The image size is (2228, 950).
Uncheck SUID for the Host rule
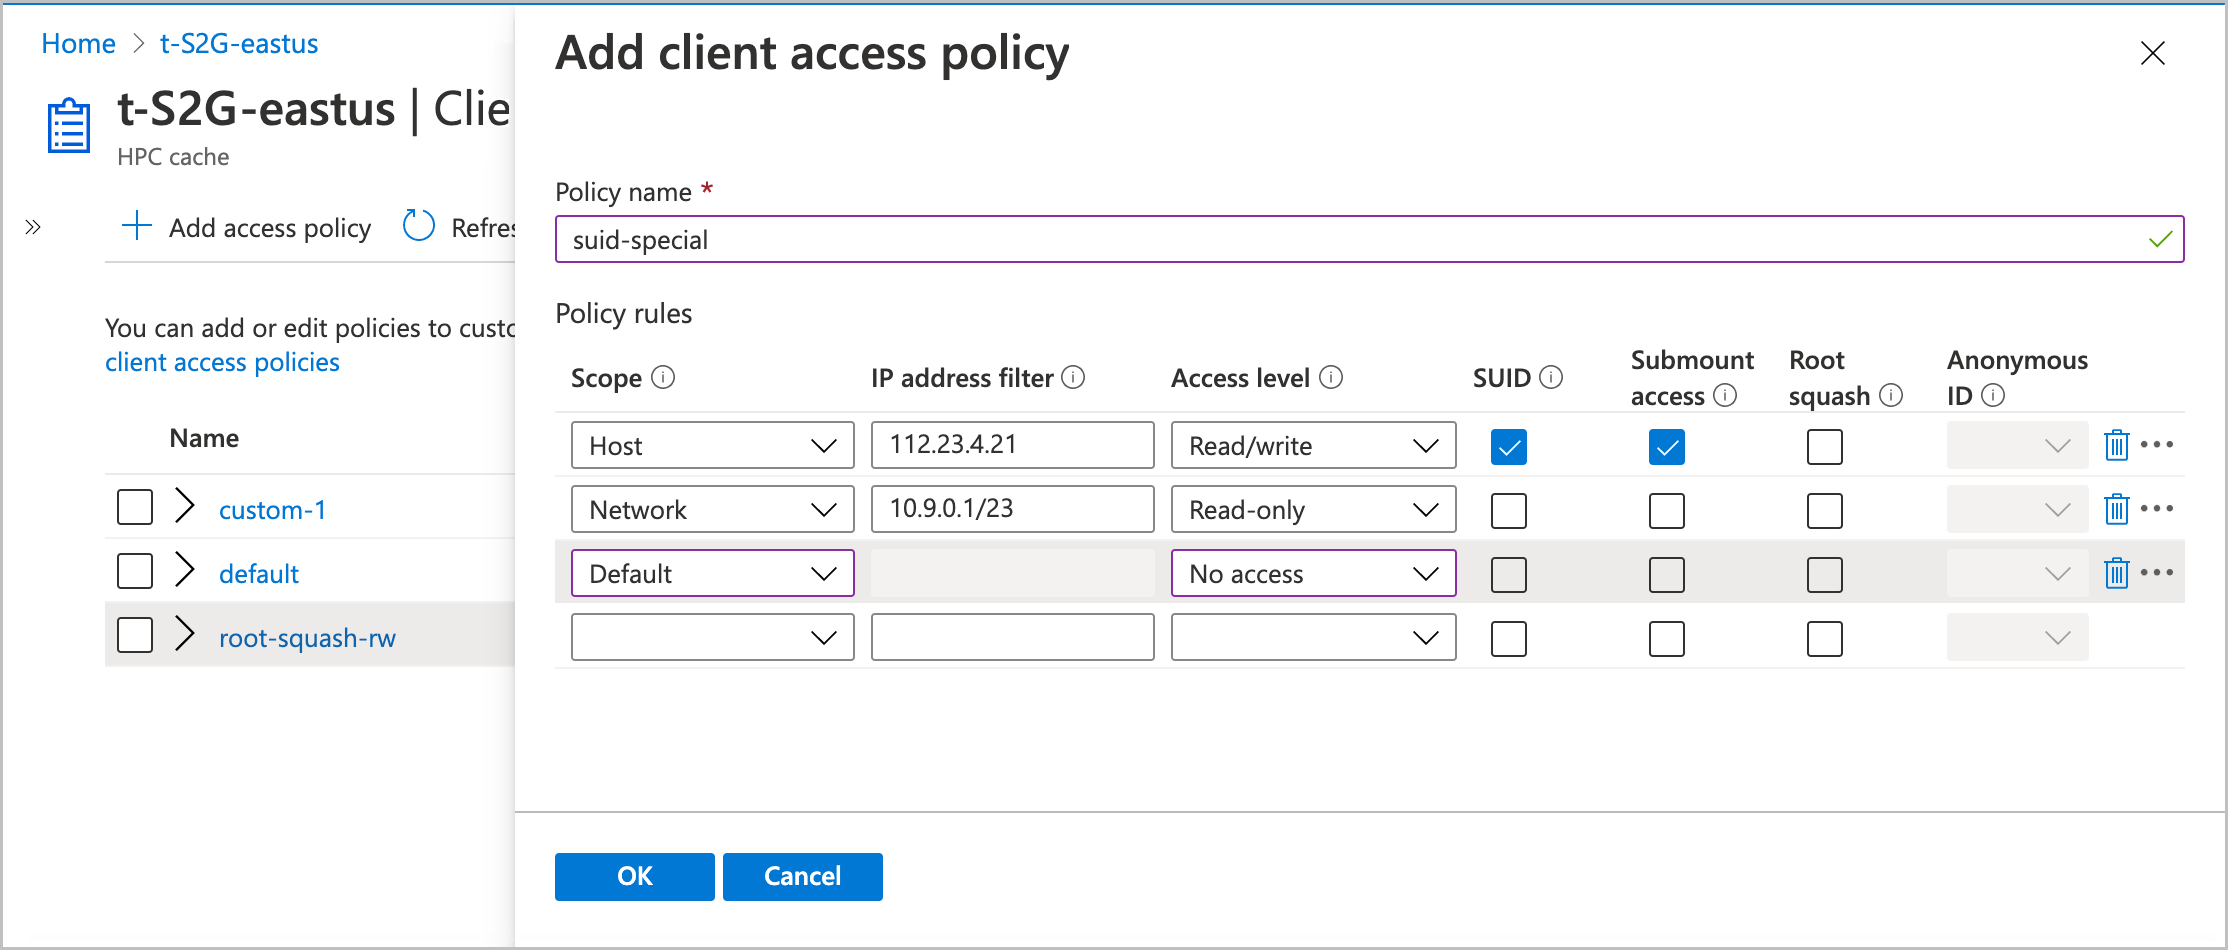point(1508,446)
